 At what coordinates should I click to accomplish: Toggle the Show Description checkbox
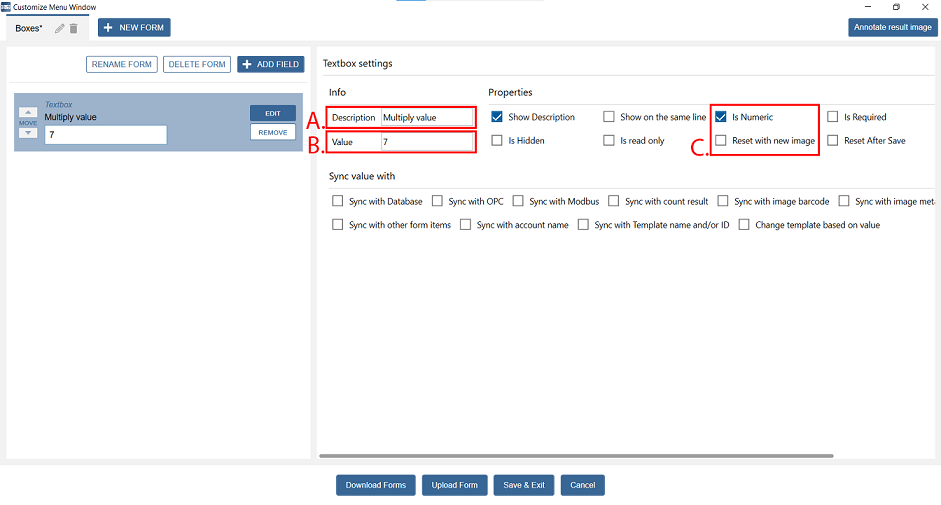click(x=497, y=117)
